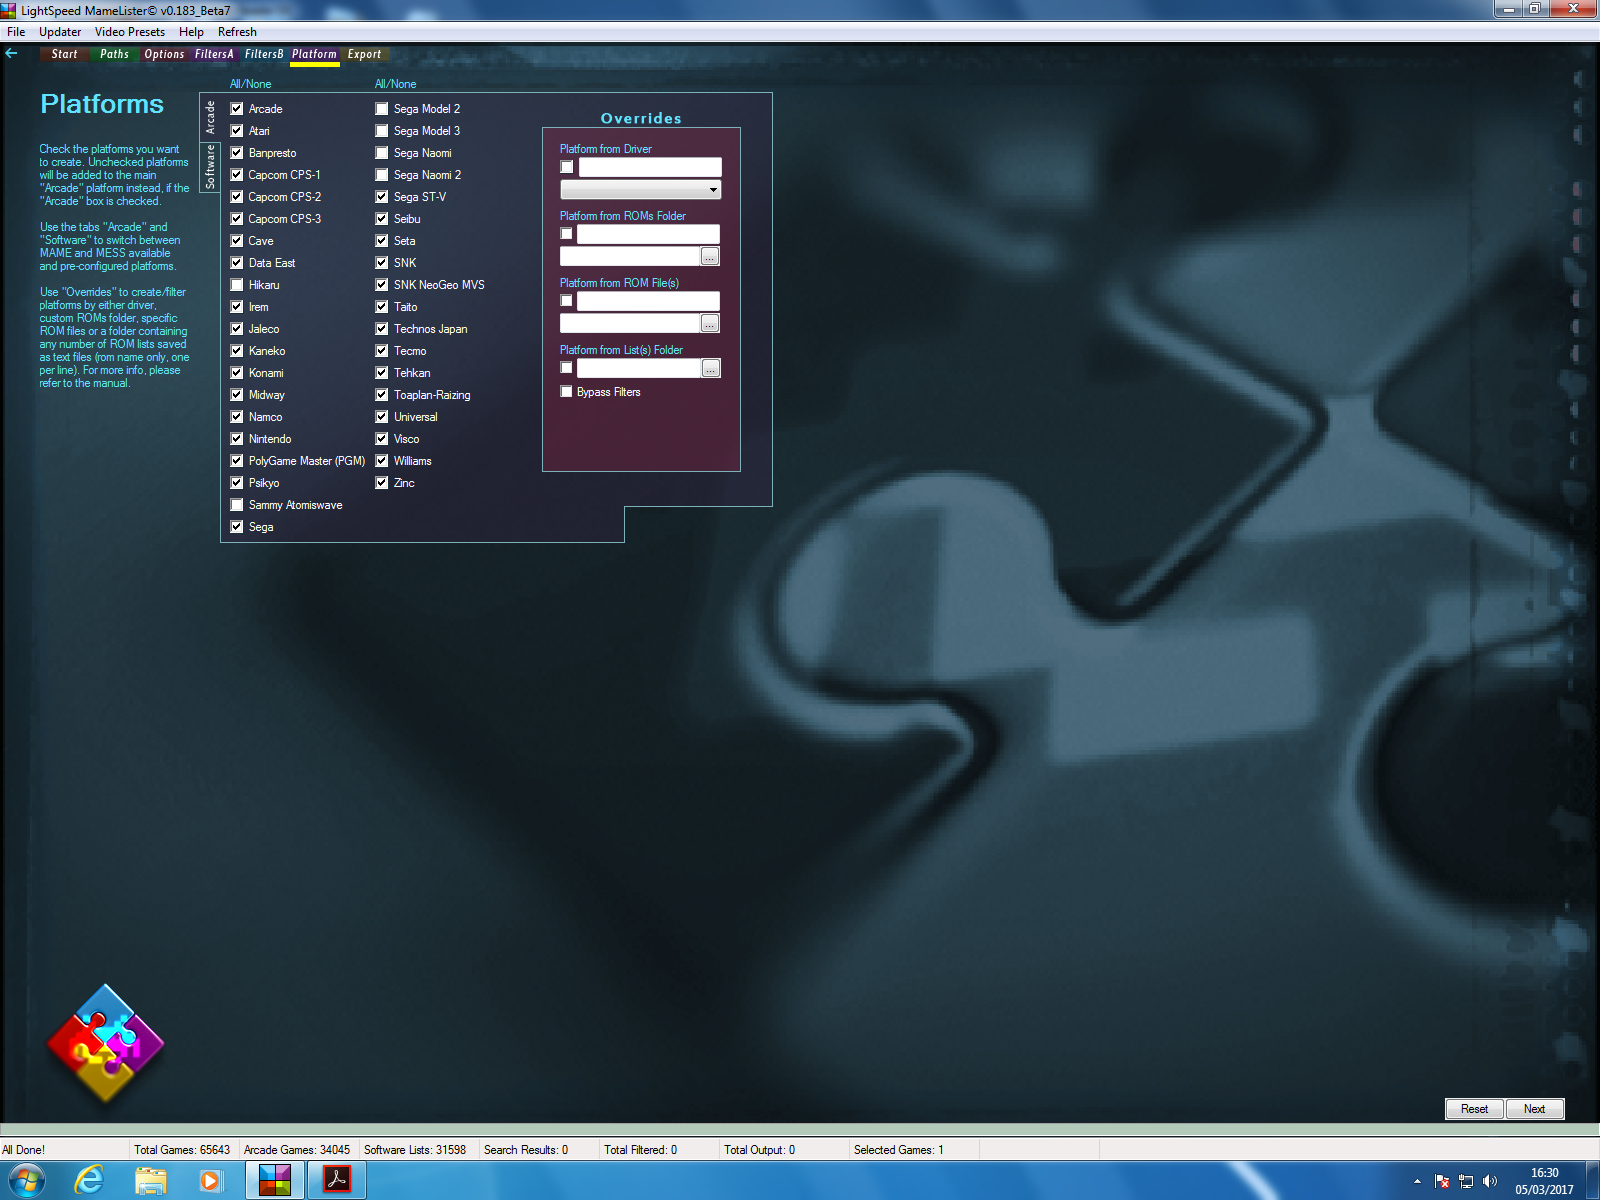Open the File menu

coord(16,32)
